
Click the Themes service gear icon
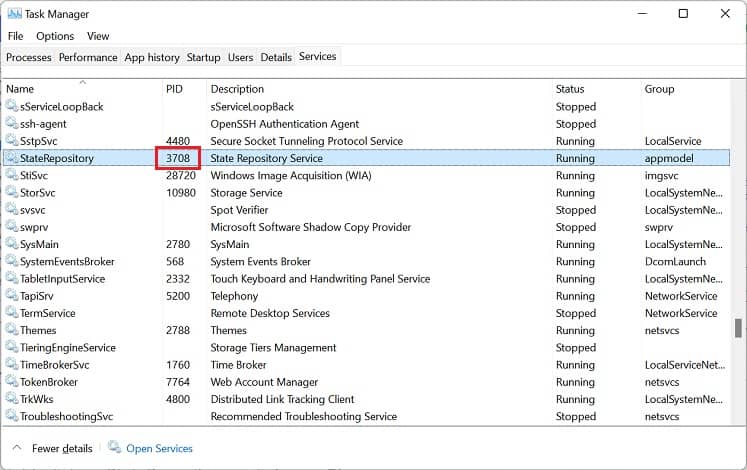point(12,330)
